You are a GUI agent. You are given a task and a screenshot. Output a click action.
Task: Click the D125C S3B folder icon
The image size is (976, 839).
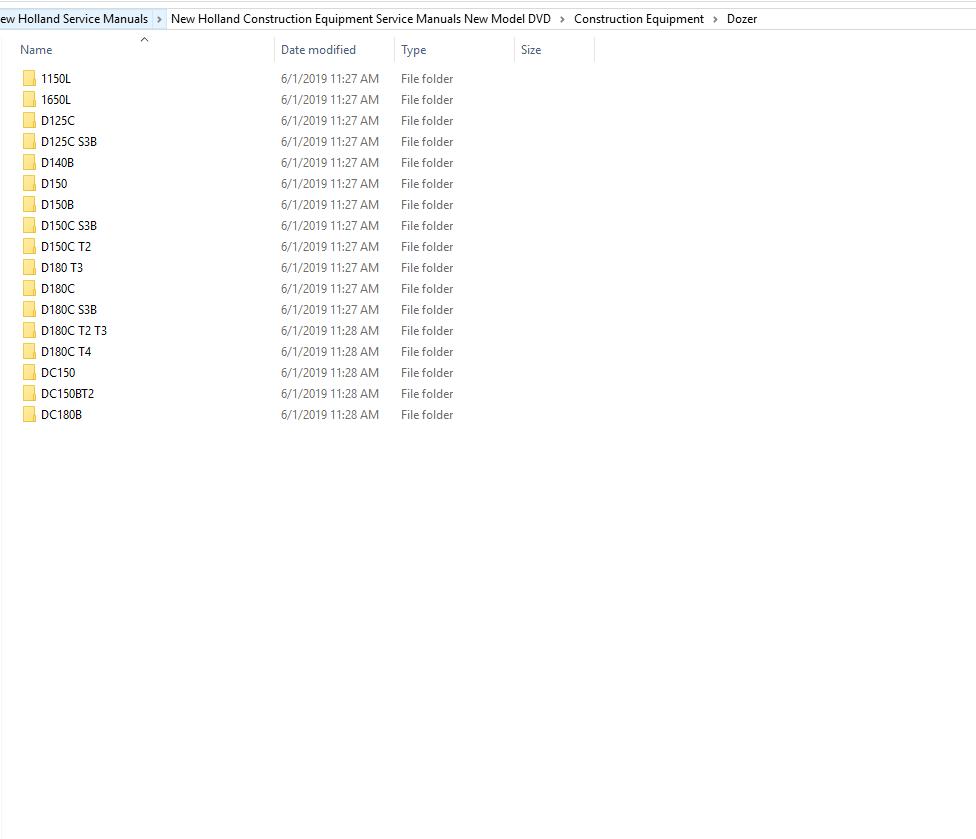[x=29, y=141]
